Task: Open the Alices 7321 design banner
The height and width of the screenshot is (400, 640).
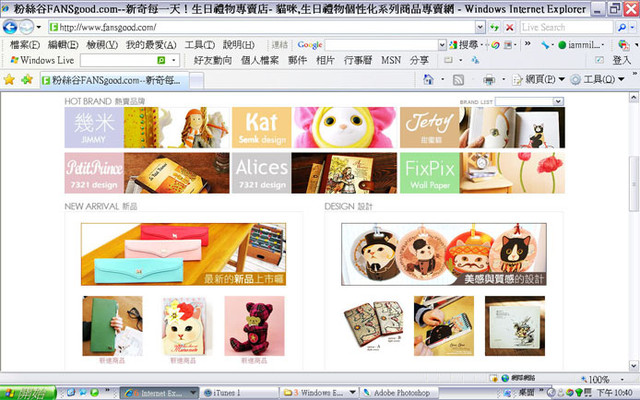Action: pos(314,173)
